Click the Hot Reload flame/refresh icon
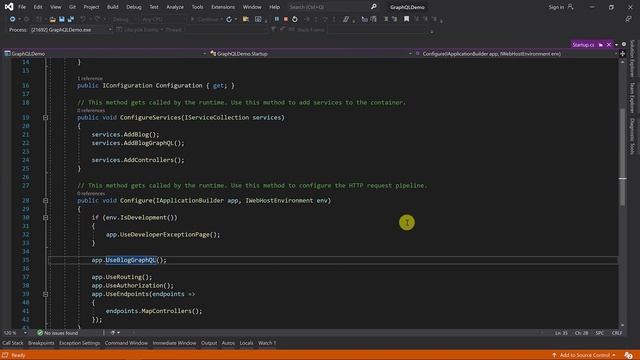This screenshot has height=360, width=640. click(x=229, y=19)
